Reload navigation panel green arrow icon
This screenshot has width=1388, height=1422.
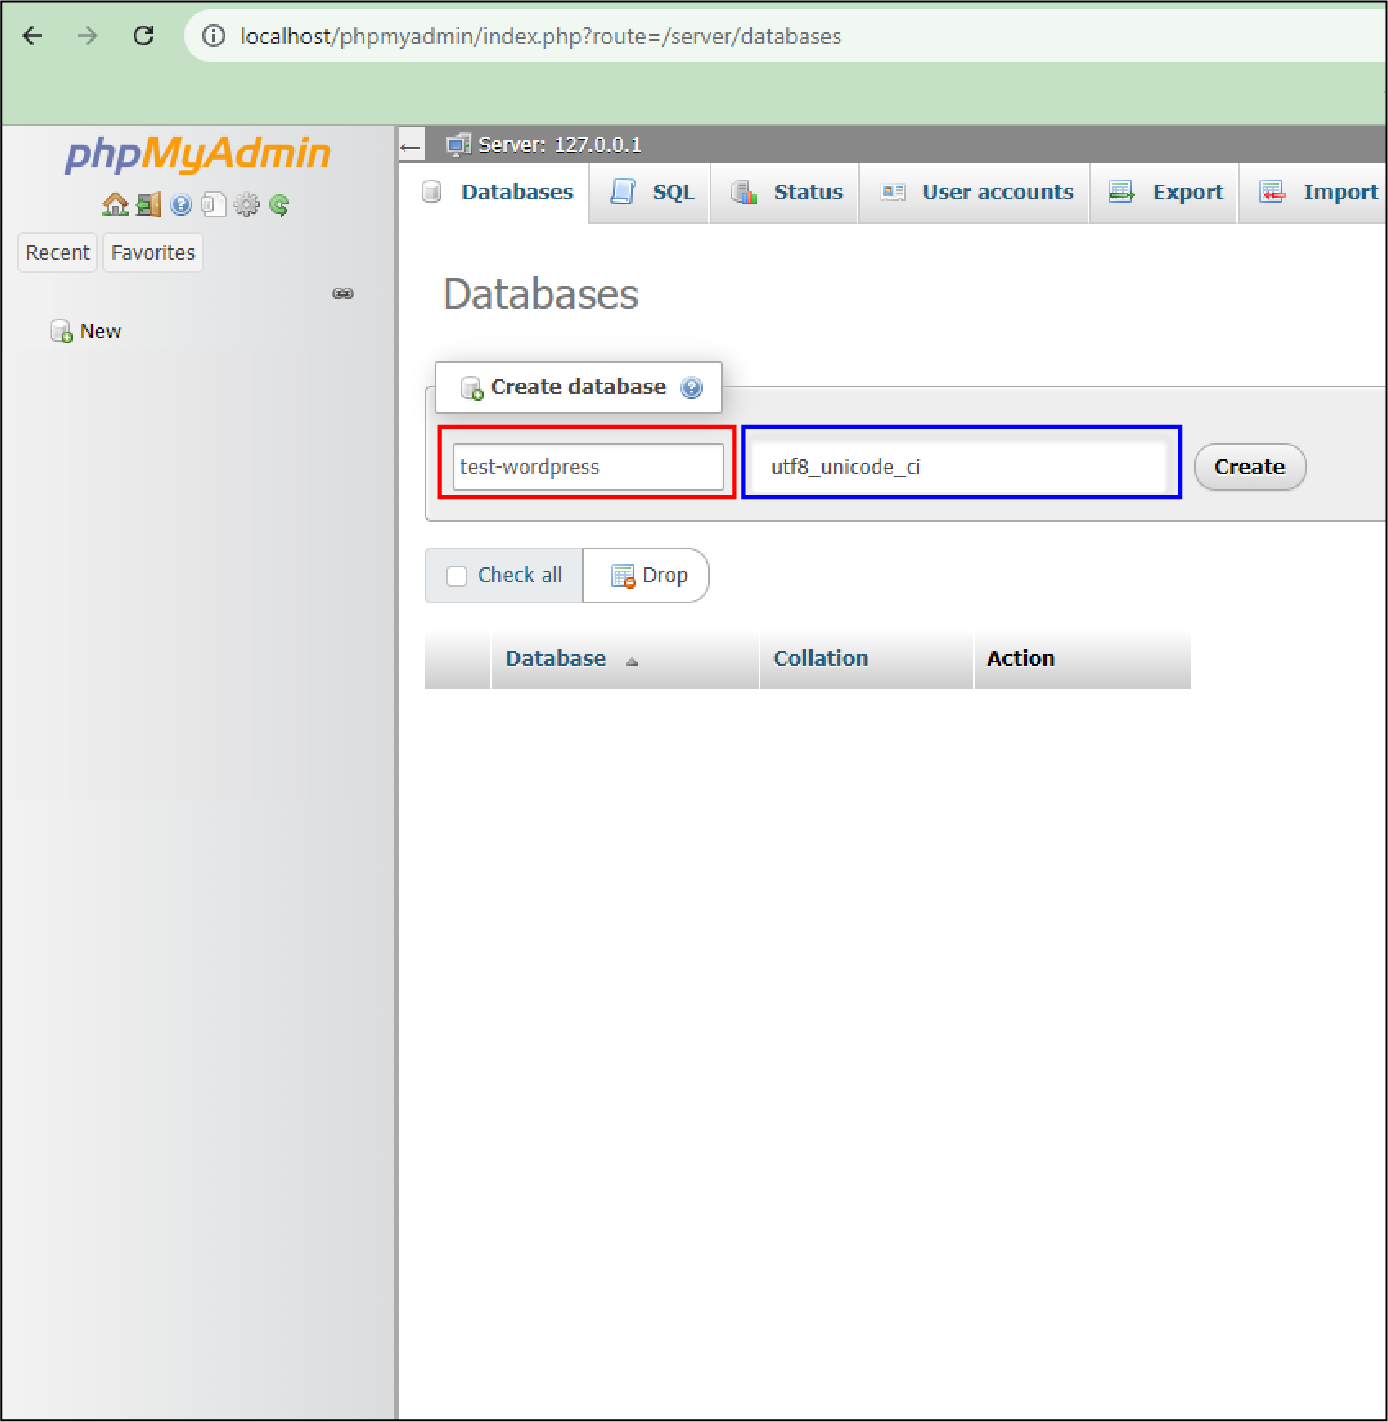[x=279, y=205]
